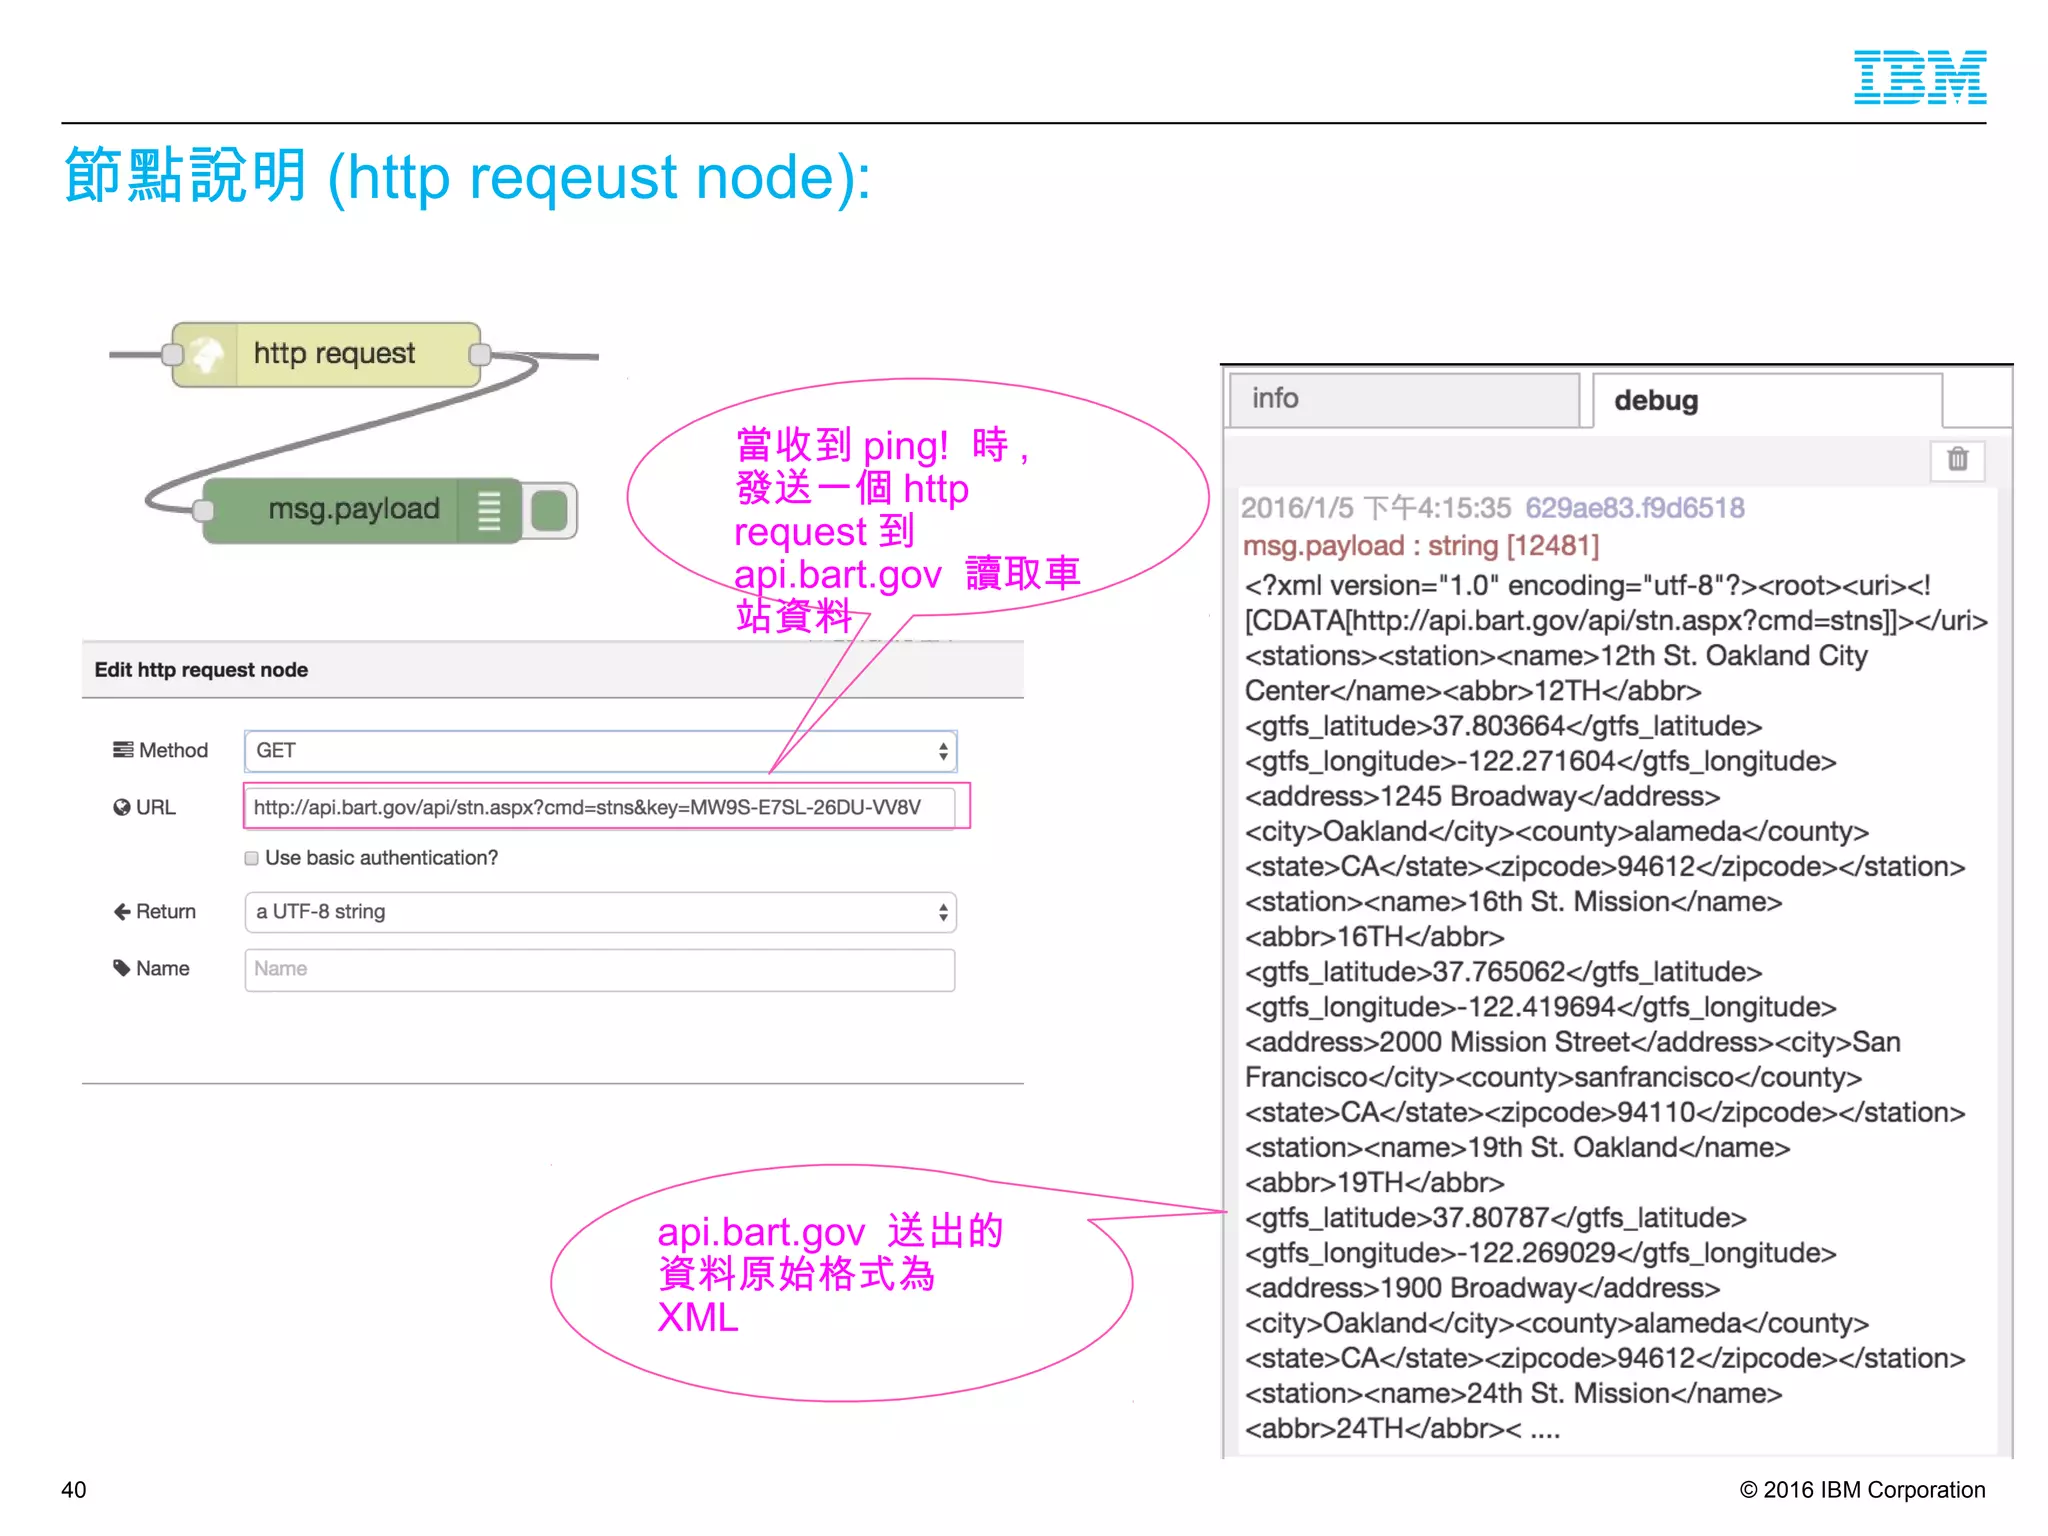Click the Name tag icon
Screen dimensions: 2048x1536
click(122, 968)
